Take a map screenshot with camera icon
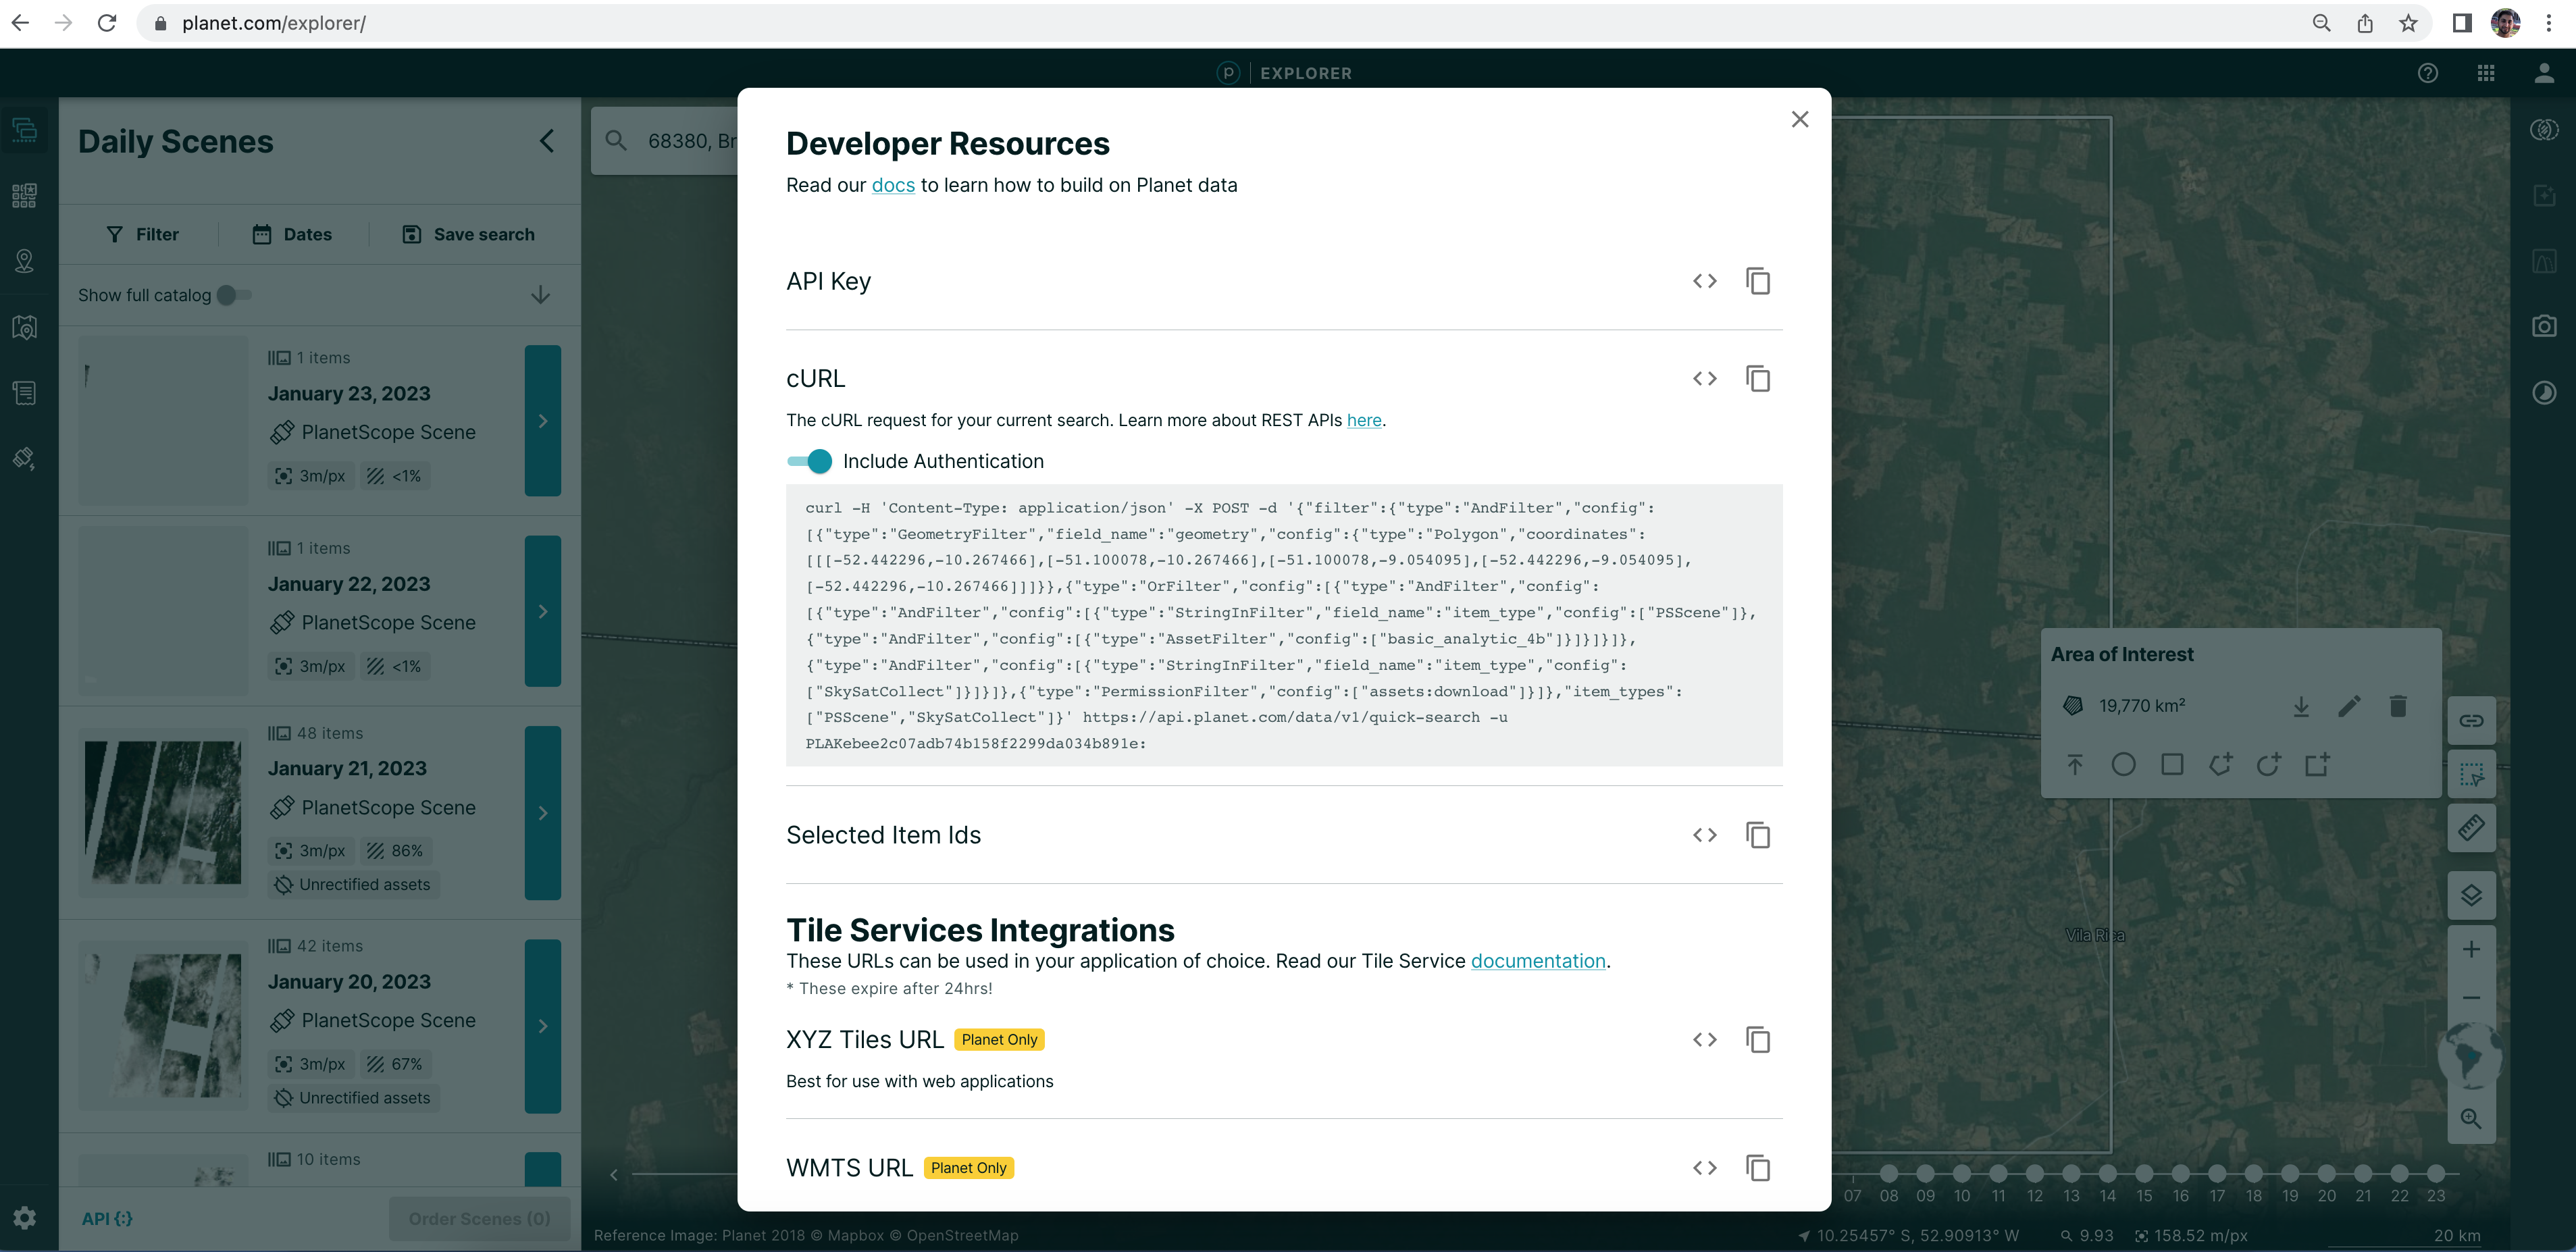The width and height of the screenshot is (2576, 1252). (x=2543, y=326)
